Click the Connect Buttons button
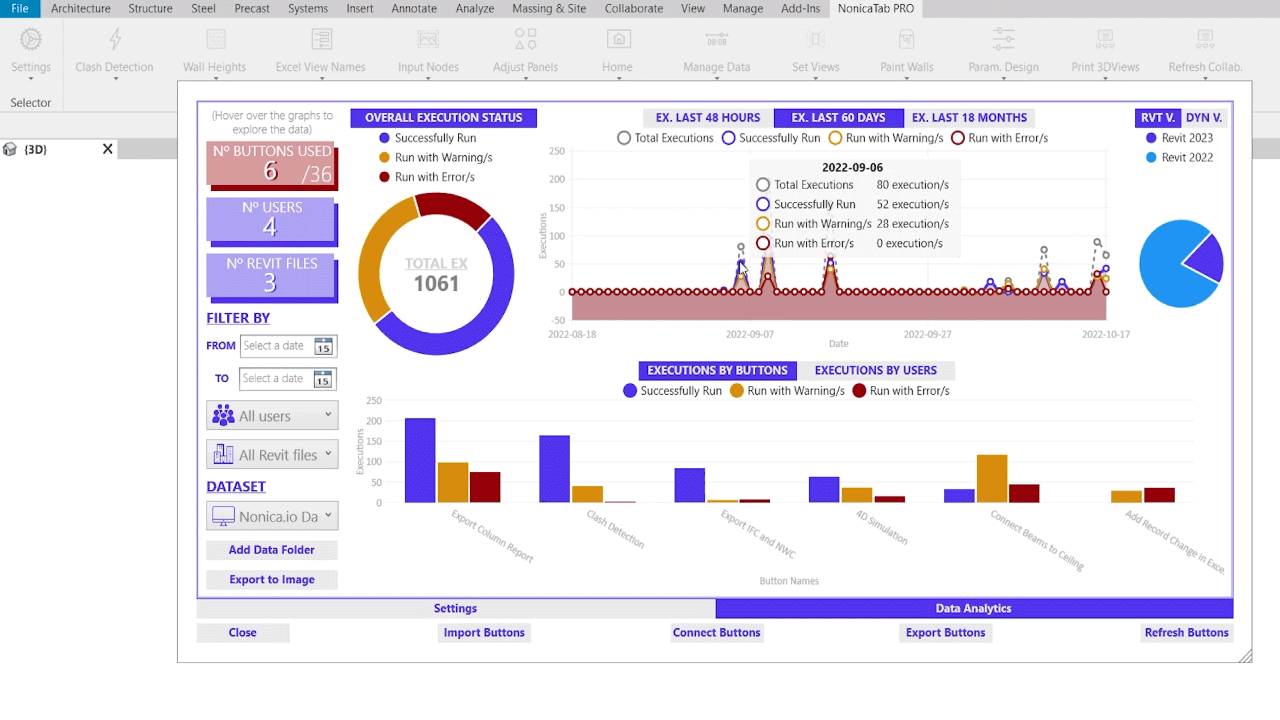 pyautogui.click(x=717, y=633)
